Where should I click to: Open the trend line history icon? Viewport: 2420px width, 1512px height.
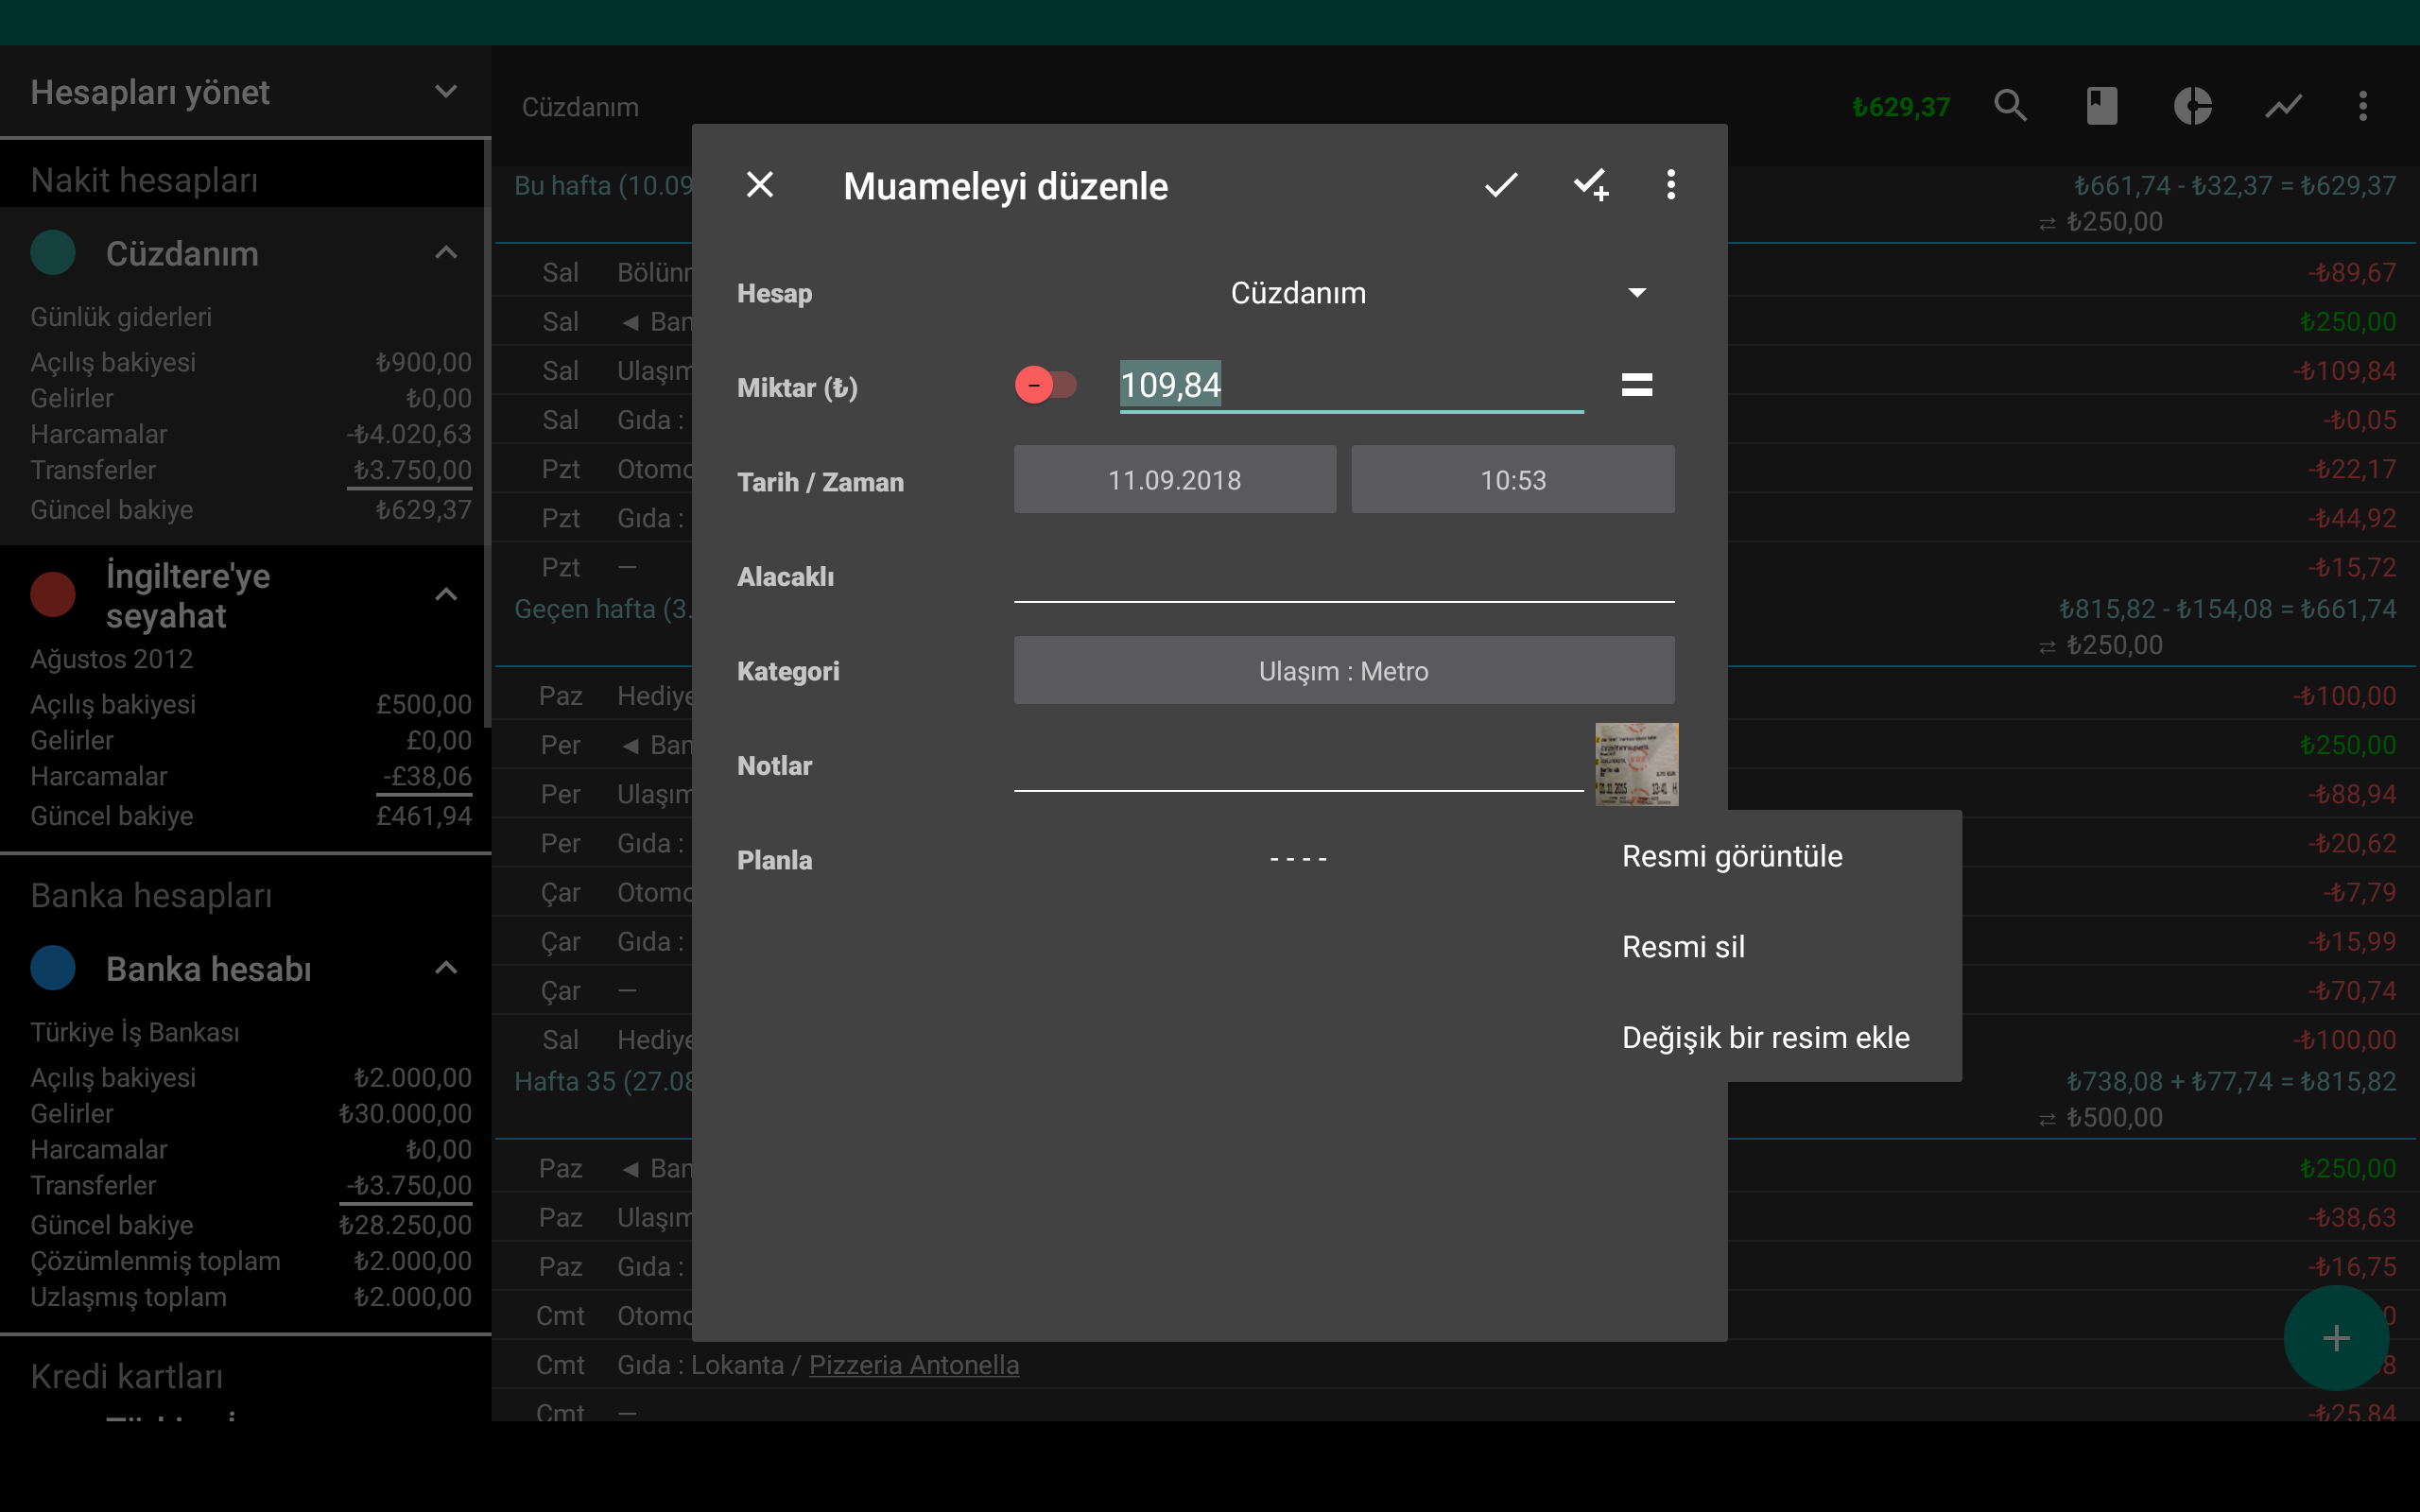[x=2283, y=106]
